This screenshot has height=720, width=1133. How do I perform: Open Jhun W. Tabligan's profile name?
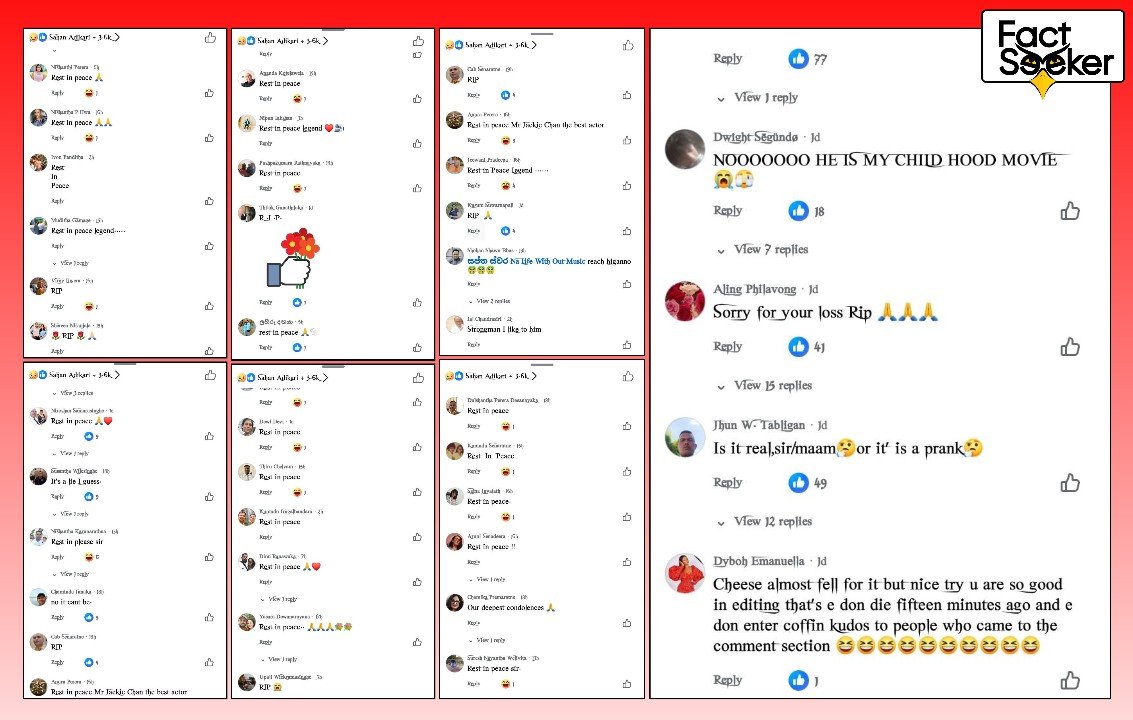click(x=759, y=425)
